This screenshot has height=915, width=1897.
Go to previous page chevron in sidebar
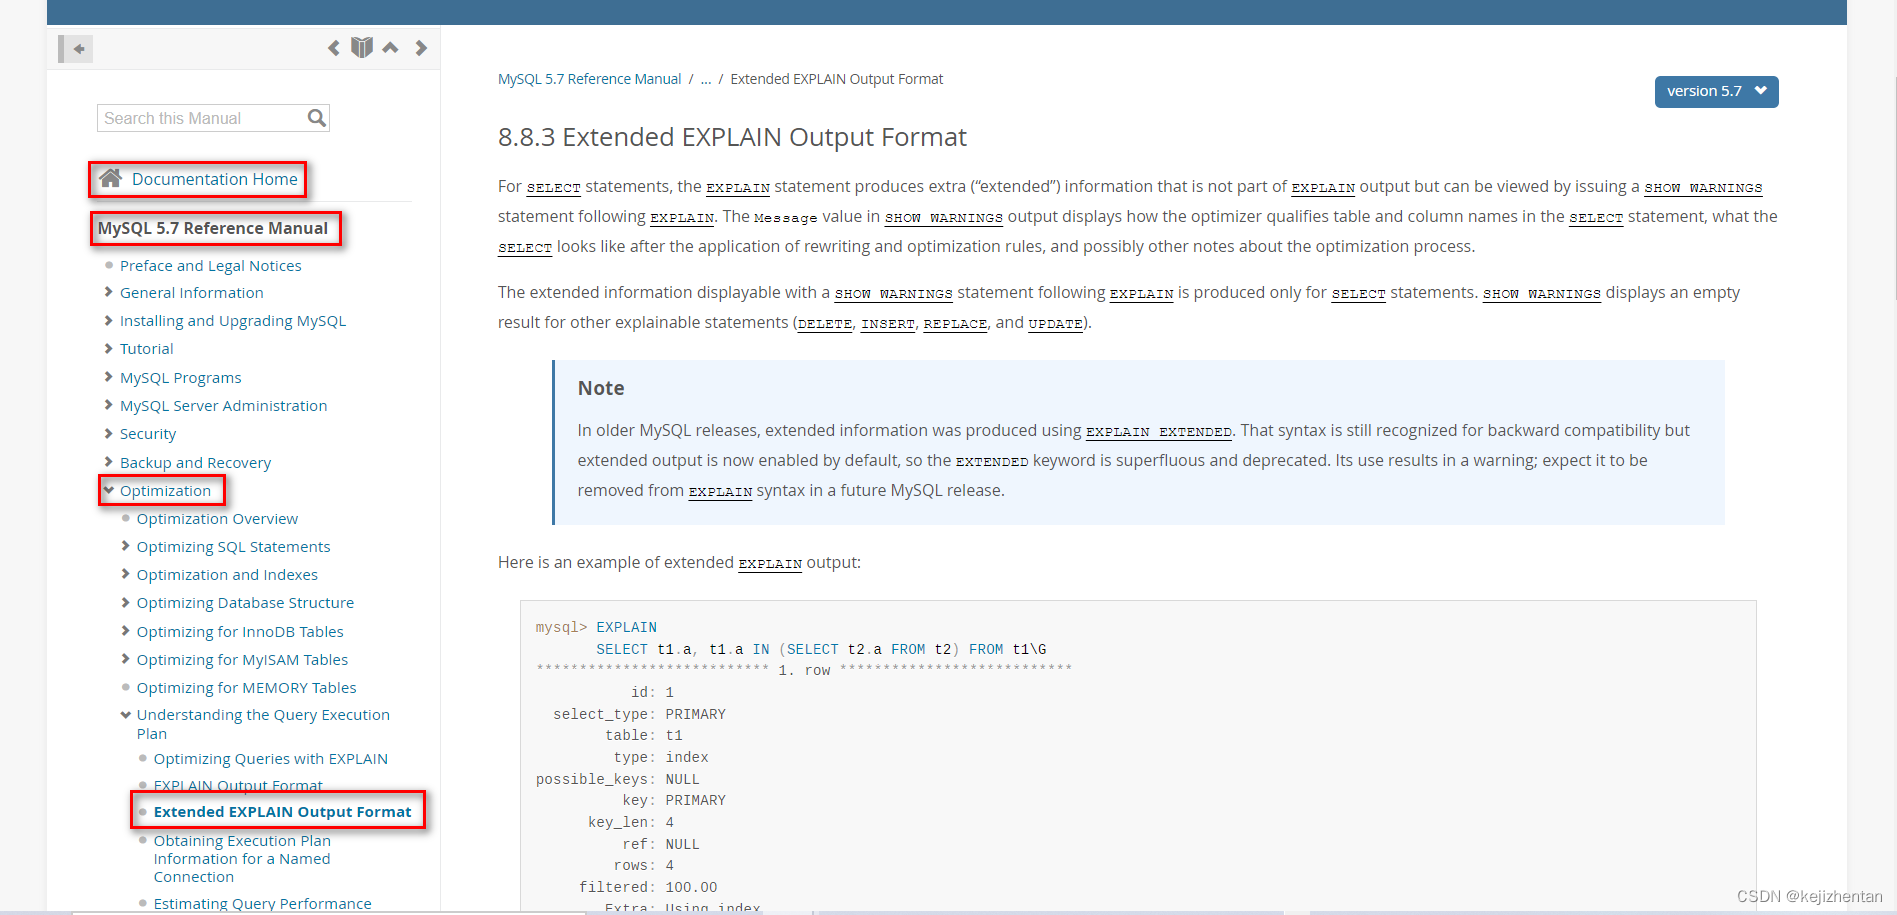[x=334, y=48]
